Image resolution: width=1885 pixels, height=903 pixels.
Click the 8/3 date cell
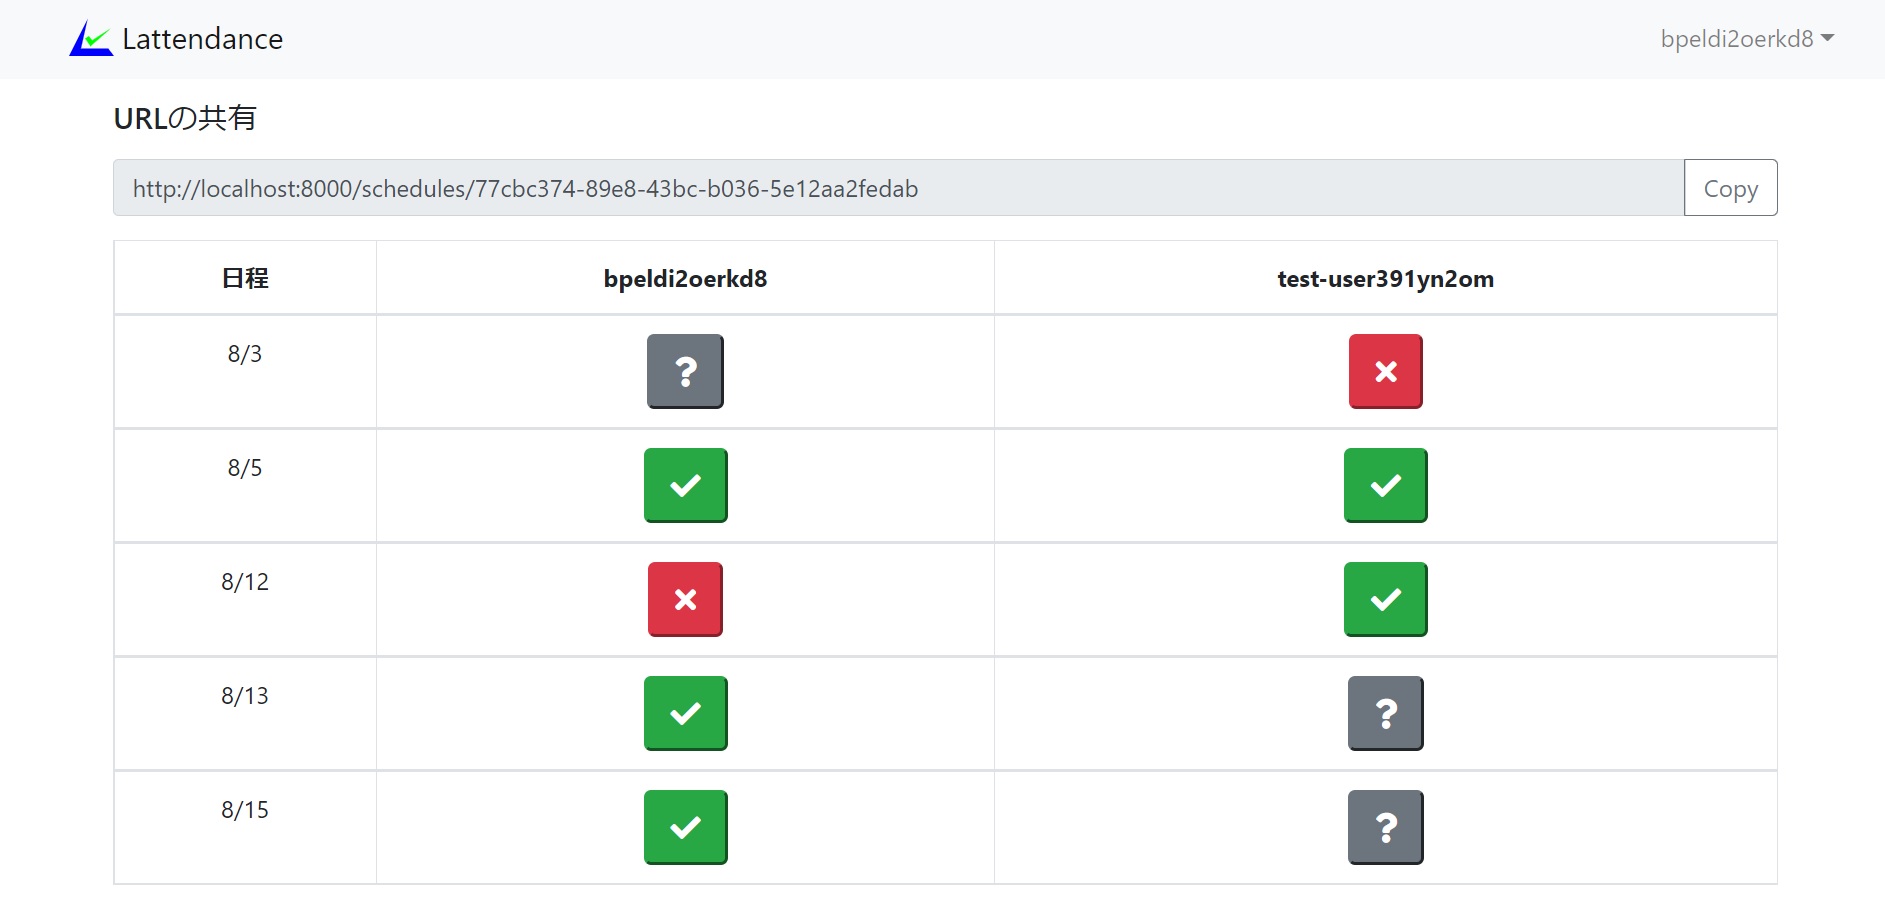click(245, 371)
